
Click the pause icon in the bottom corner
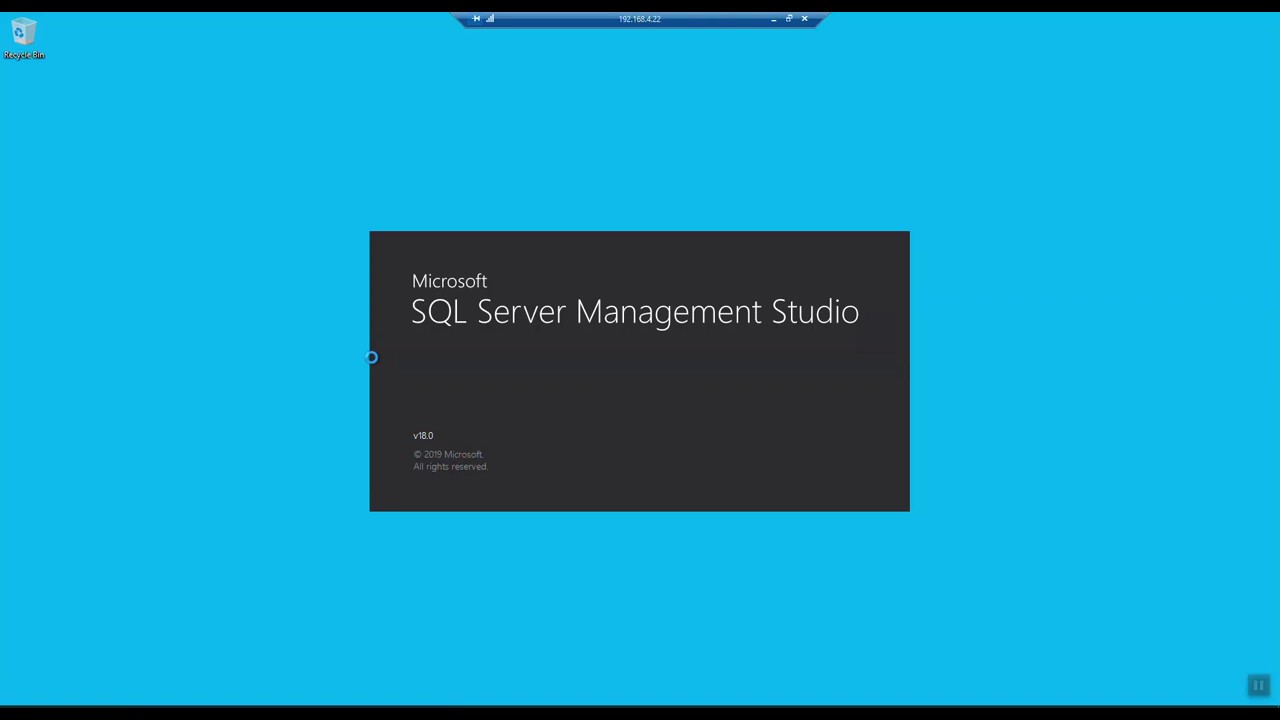point(1259,686)
